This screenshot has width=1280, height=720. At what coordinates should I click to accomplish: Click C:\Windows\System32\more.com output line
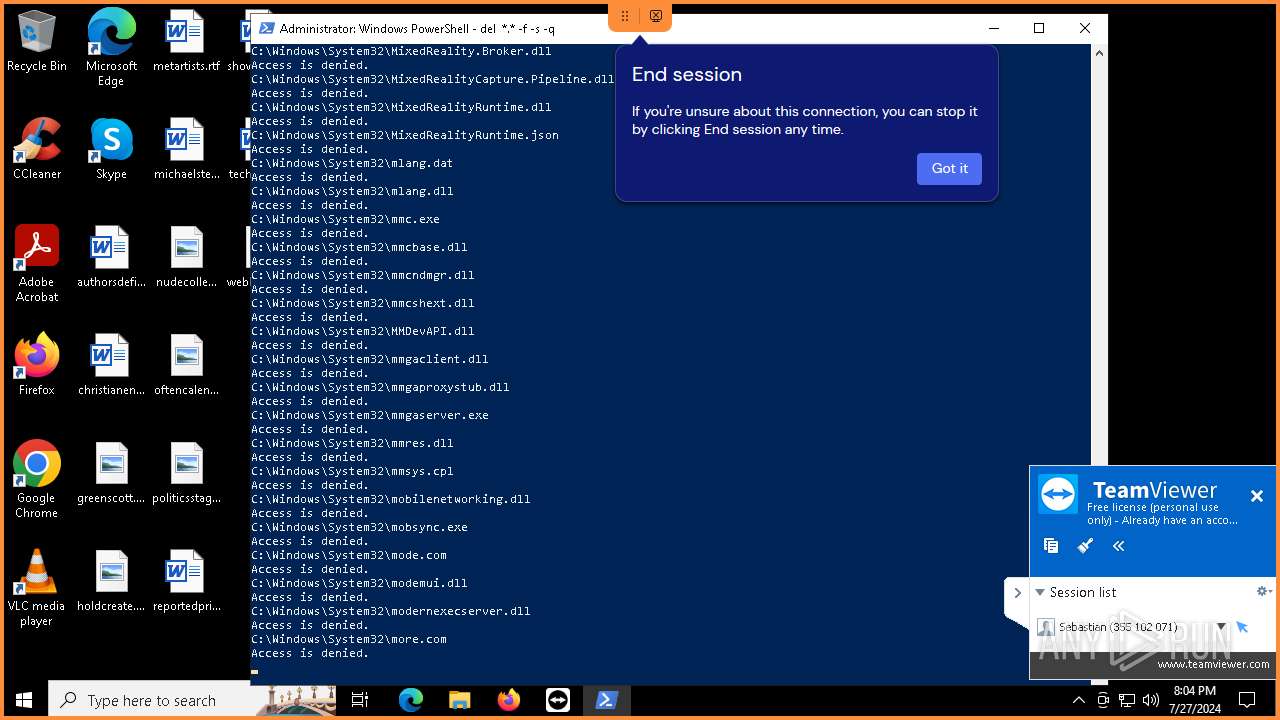pyautogui.click(x=349, y=639)
